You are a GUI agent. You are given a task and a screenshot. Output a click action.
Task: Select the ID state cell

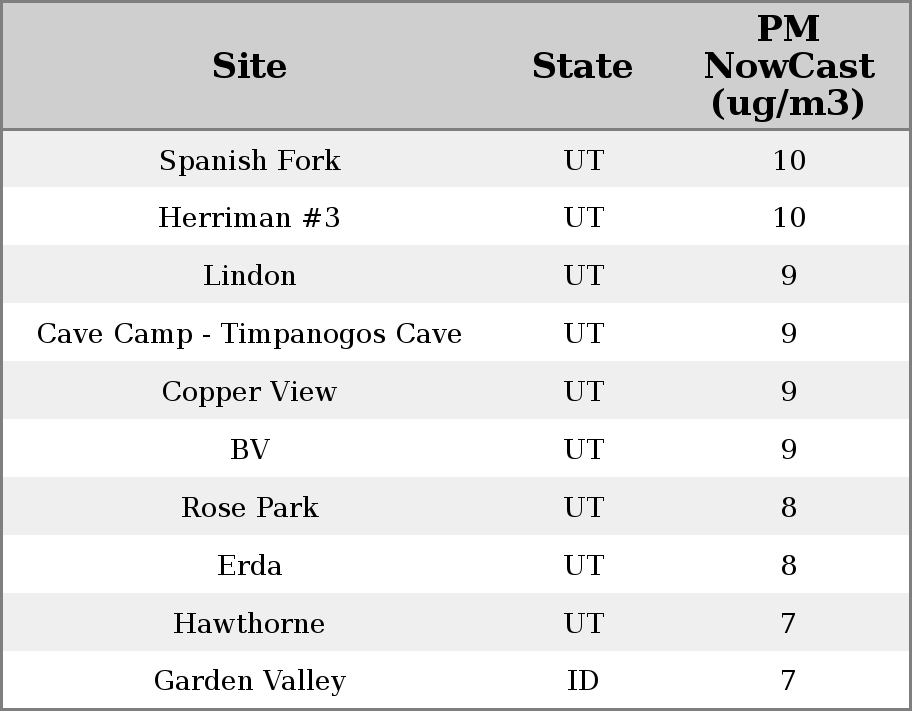(583, 681)
